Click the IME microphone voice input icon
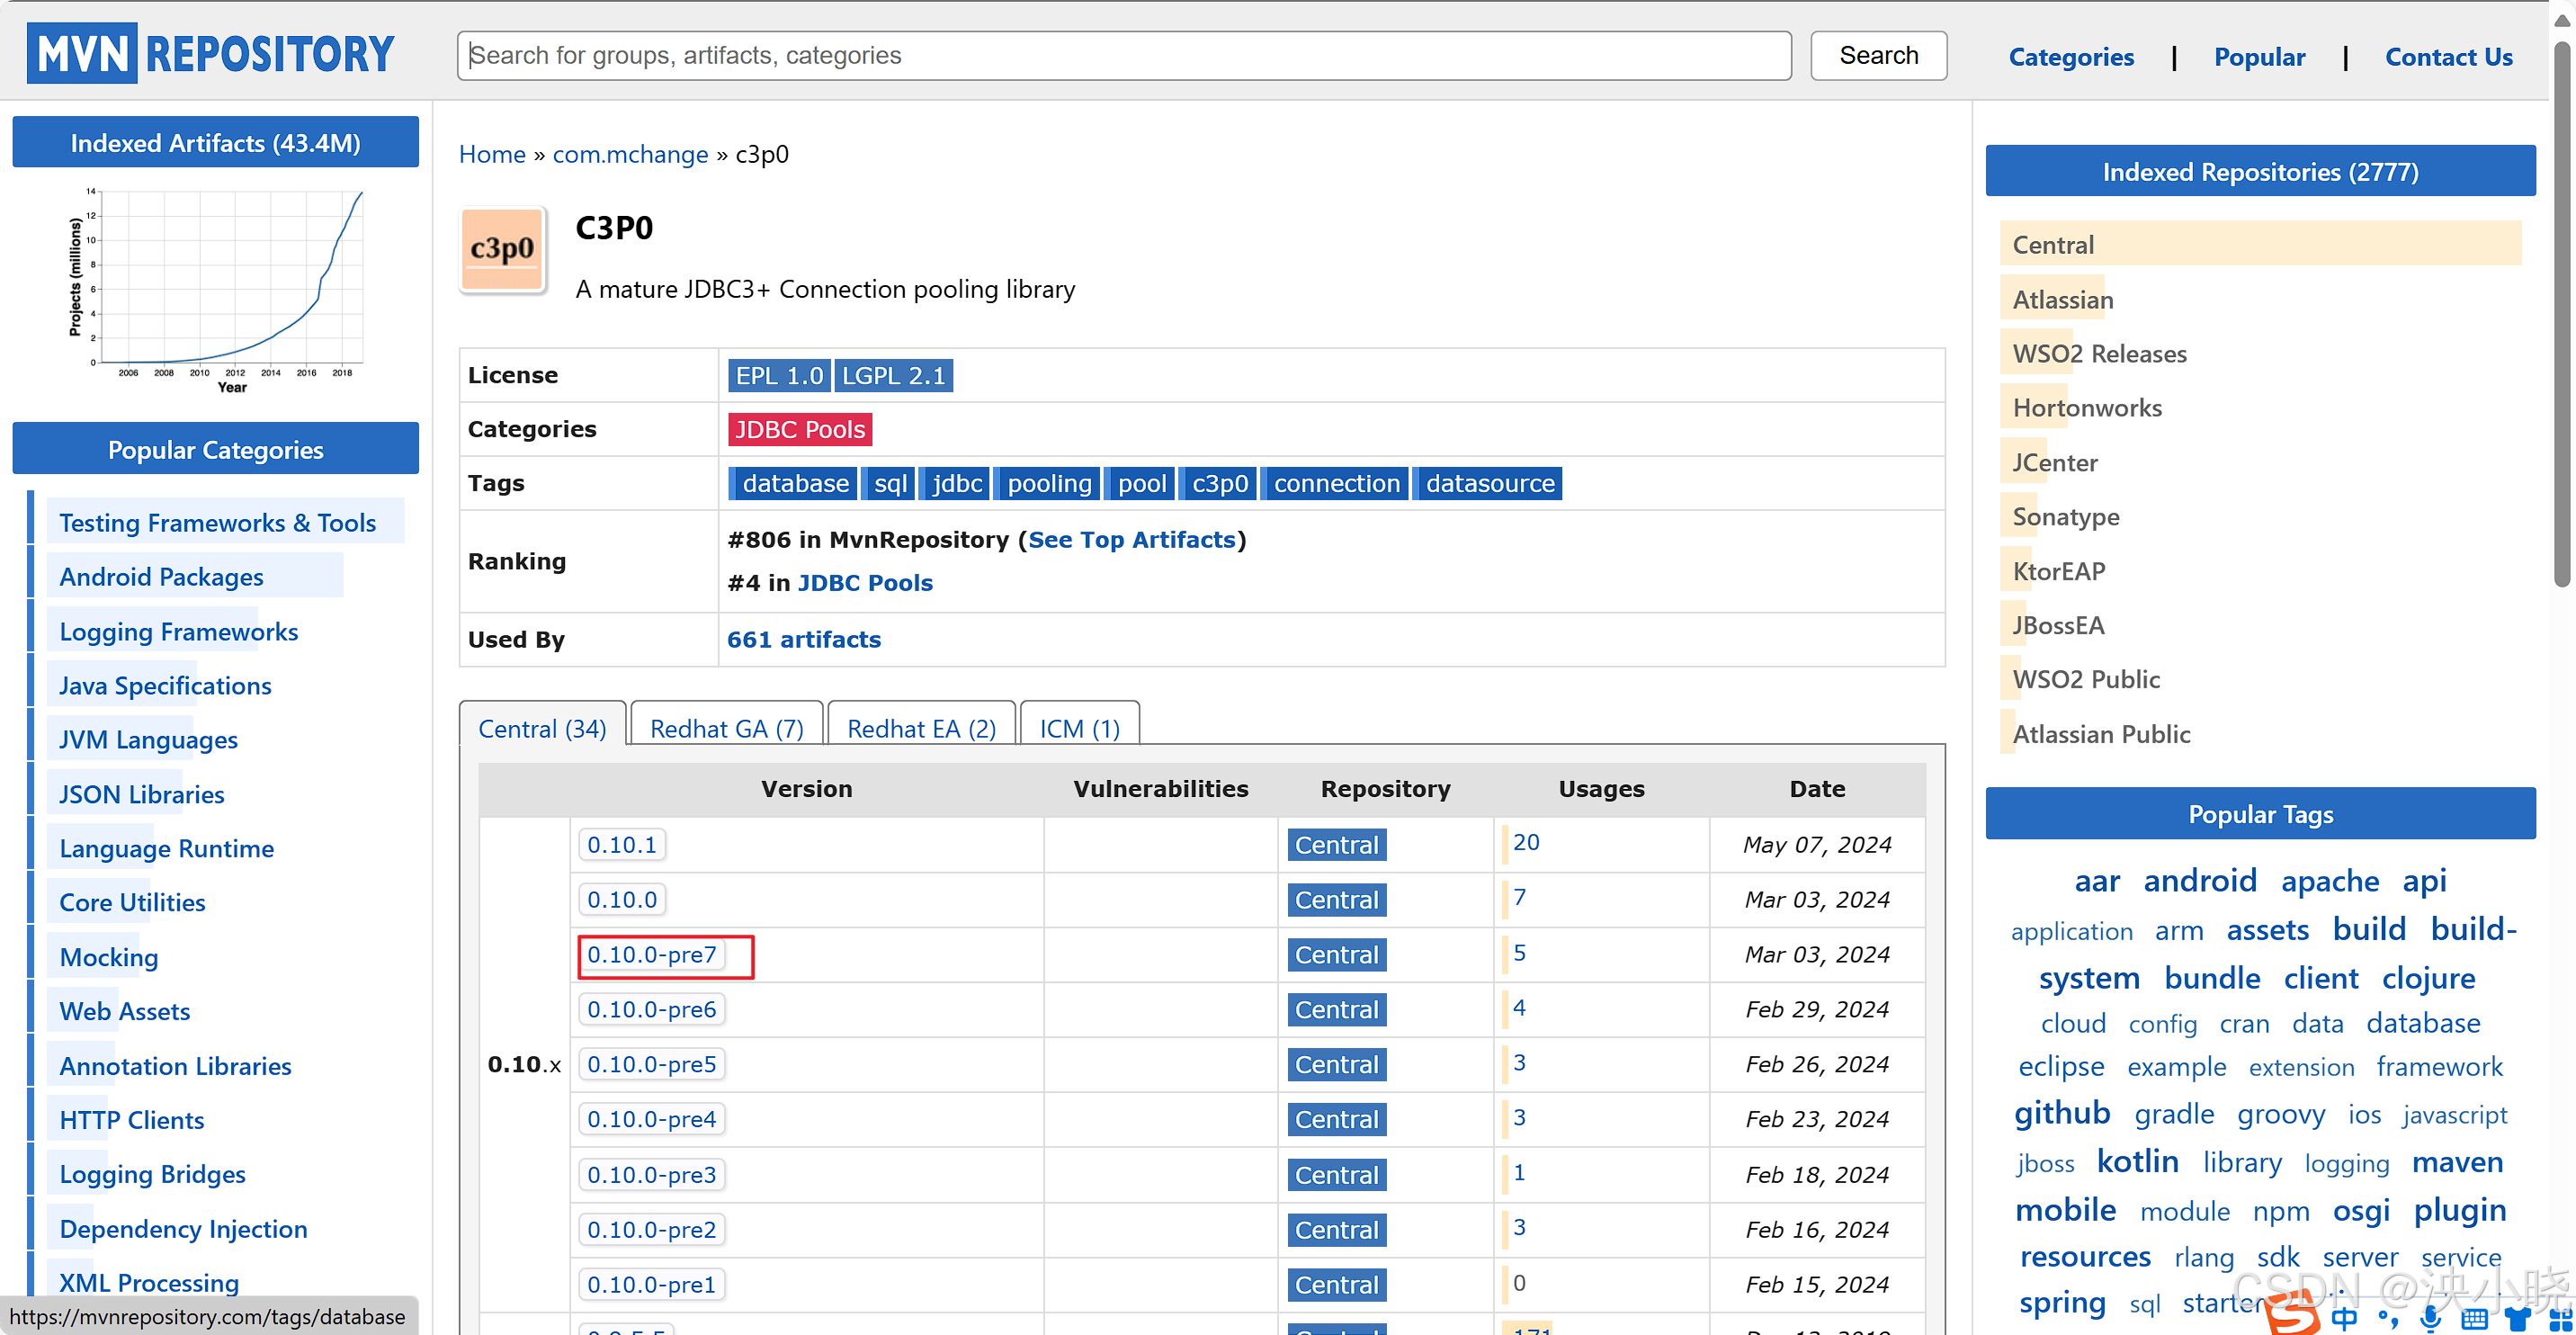This screenshot has width=2576, height=1335. [x=2430, y=1319]
